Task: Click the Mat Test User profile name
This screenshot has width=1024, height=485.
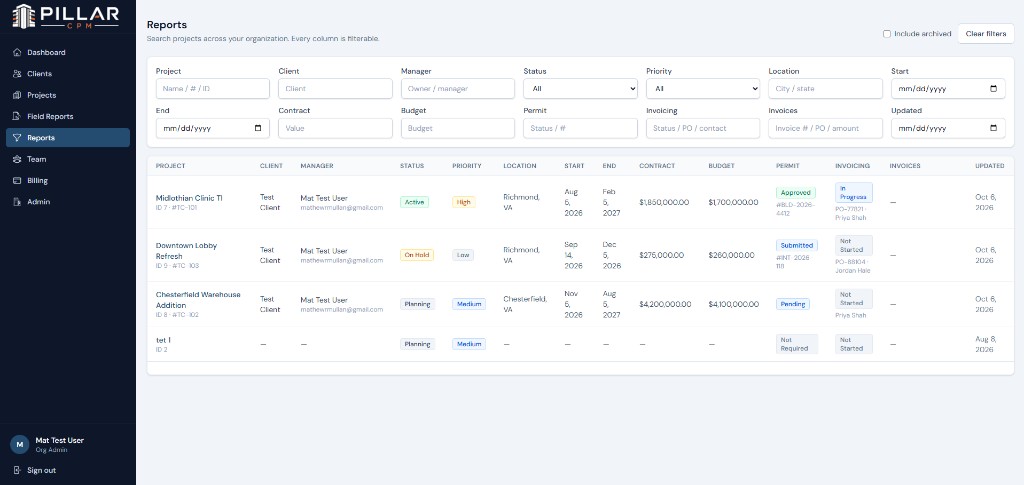Action: pyautogui.click(x=59, y=441)
